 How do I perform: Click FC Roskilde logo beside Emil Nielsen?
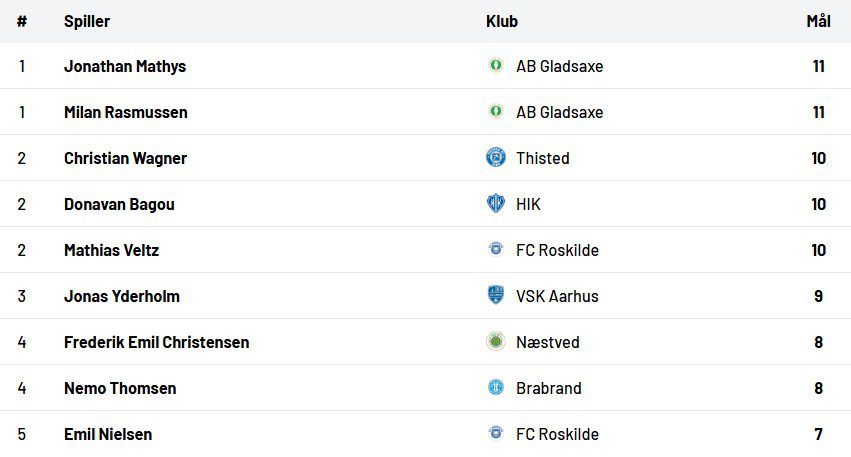pos(495,434)
